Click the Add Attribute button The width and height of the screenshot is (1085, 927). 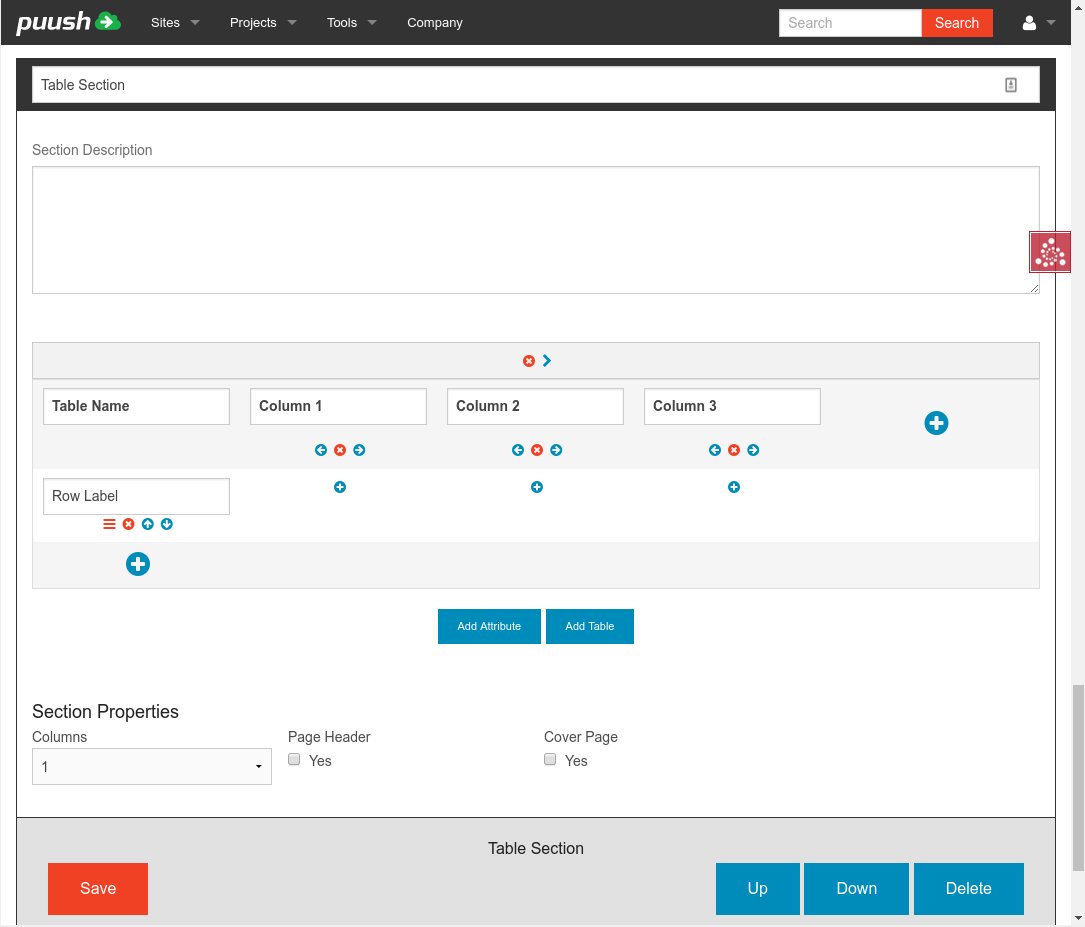[x=489, y=626]
